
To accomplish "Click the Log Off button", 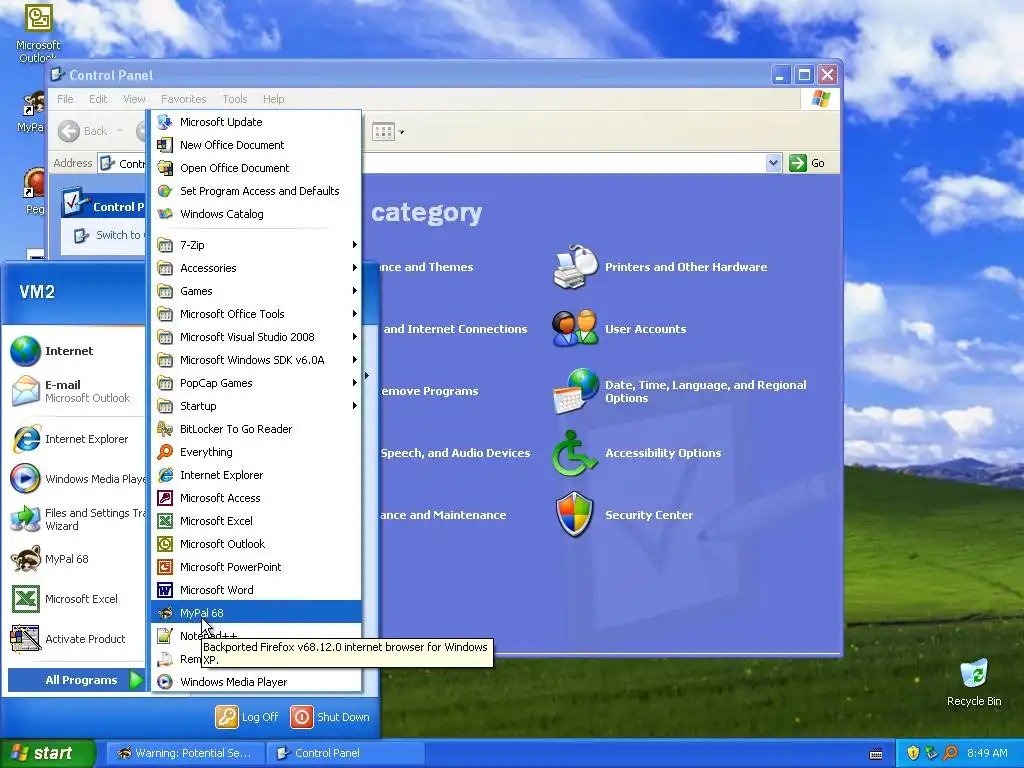I will pos(248,716).
